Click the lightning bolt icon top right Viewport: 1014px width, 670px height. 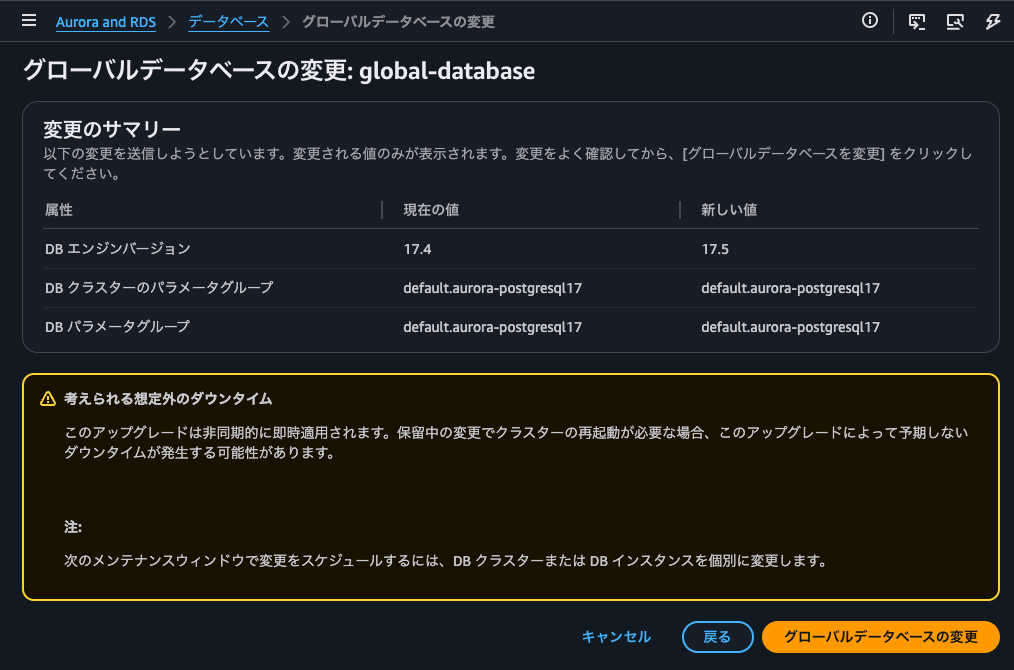(992, 20)
